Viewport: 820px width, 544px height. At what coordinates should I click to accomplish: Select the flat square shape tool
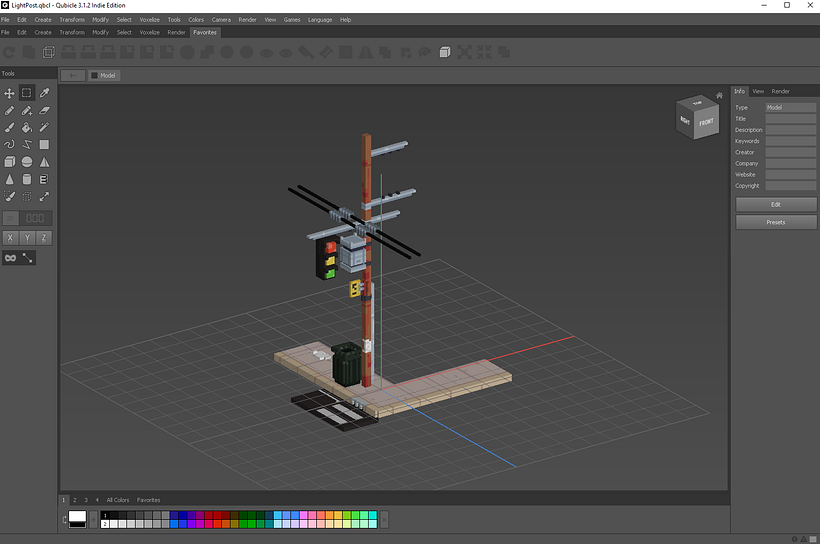click(44, 144)
